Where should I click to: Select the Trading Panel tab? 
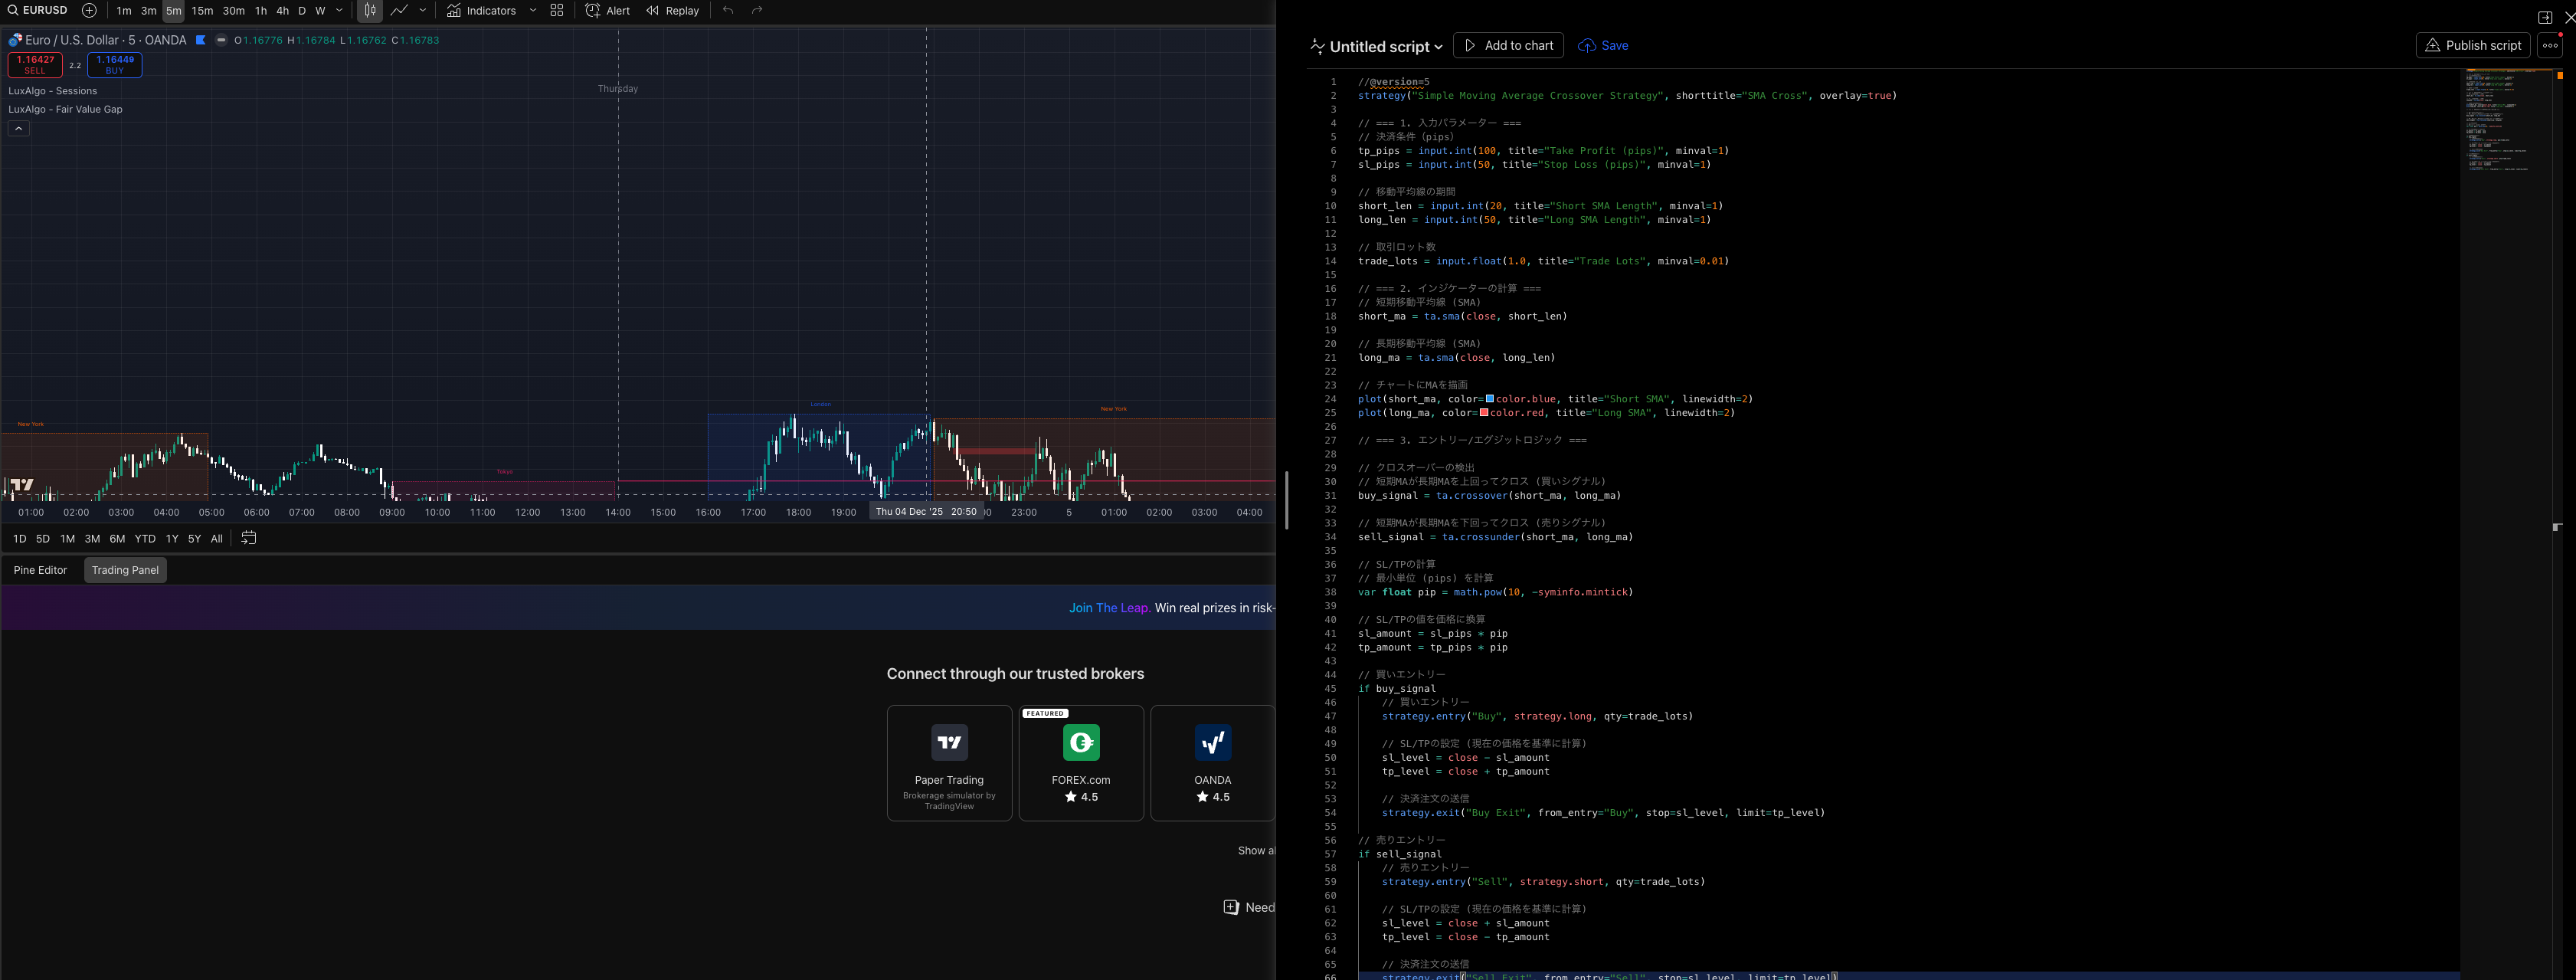point(125,570)
